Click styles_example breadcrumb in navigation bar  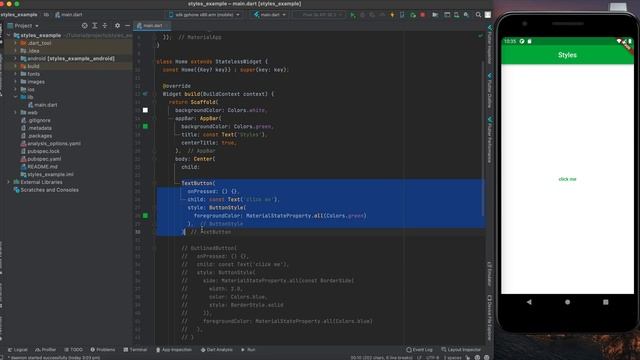coord(19,15)
